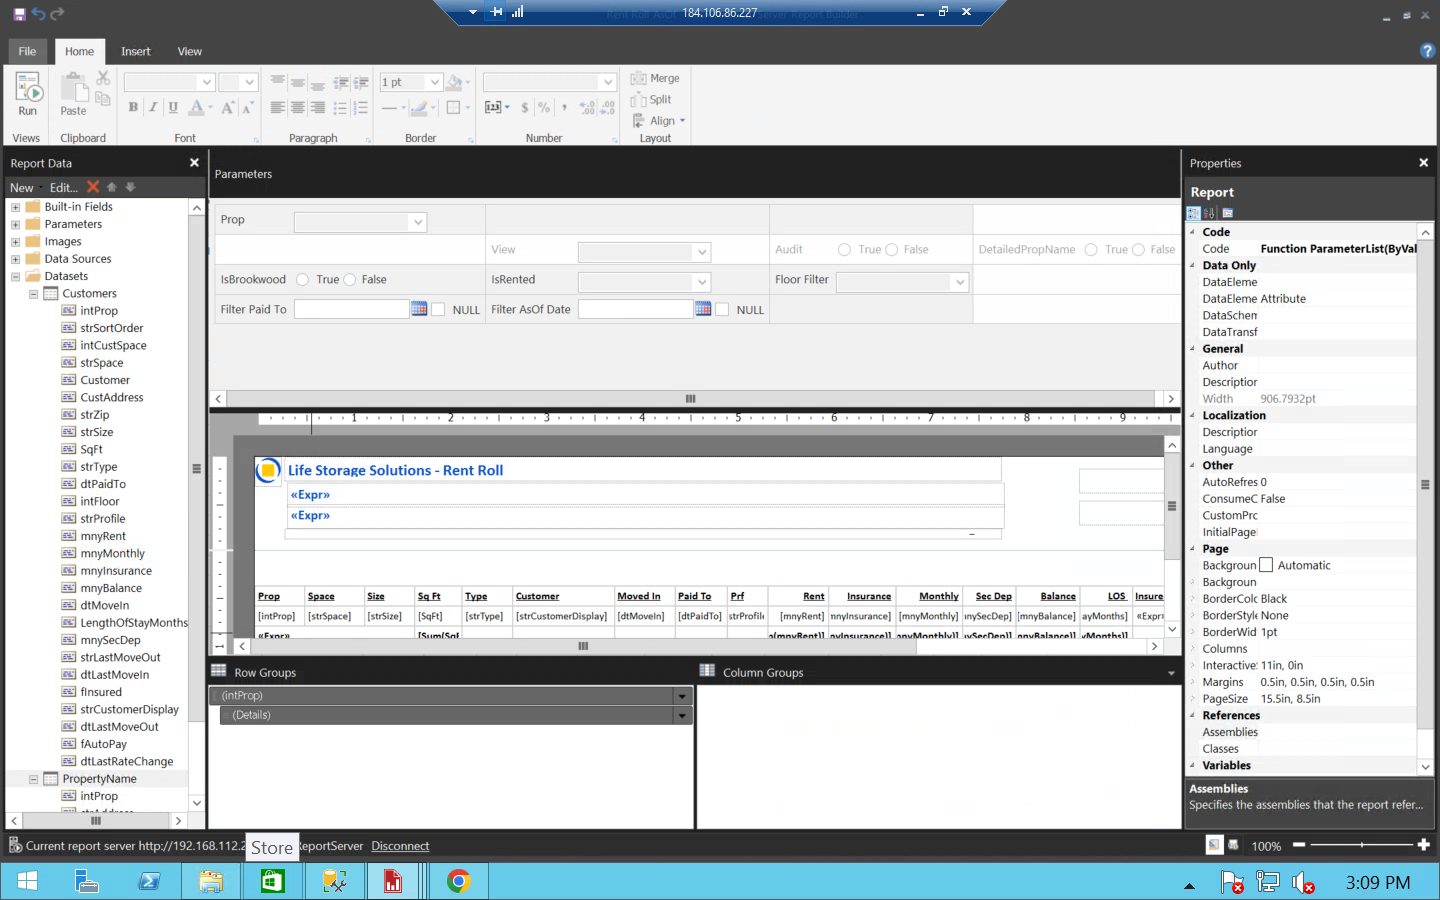
Task: Select the Run view icon
Action: [27, 90]
